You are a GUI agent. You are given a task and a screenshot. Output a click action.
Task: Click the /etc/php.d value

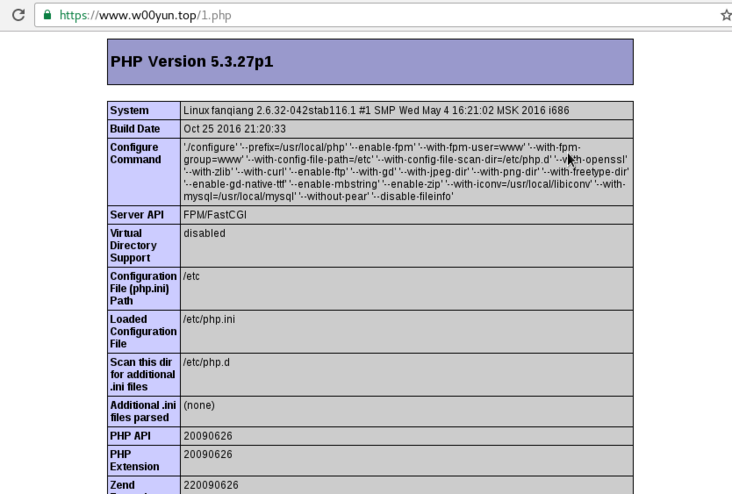click(206, 362)
